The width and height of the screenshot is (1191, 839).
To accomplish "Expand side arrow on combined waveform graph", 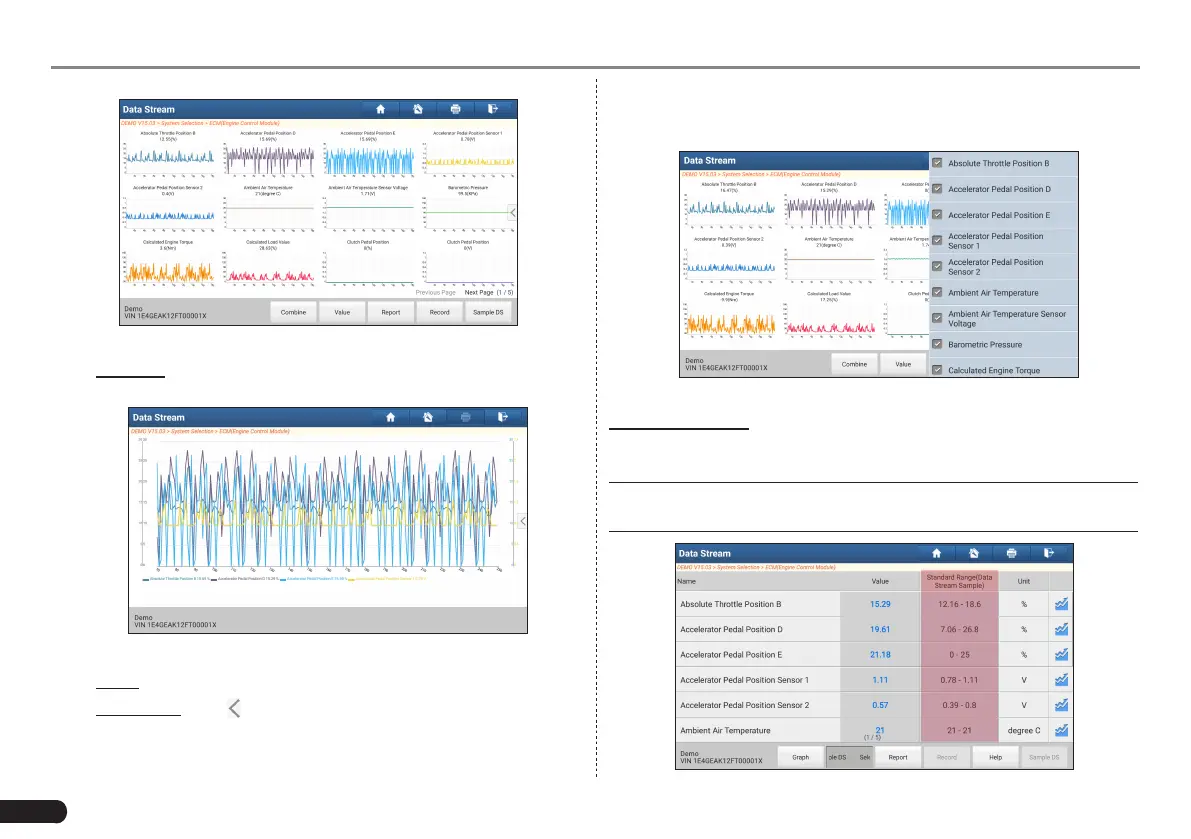I will pyautogui.click(x=523, y=521).
